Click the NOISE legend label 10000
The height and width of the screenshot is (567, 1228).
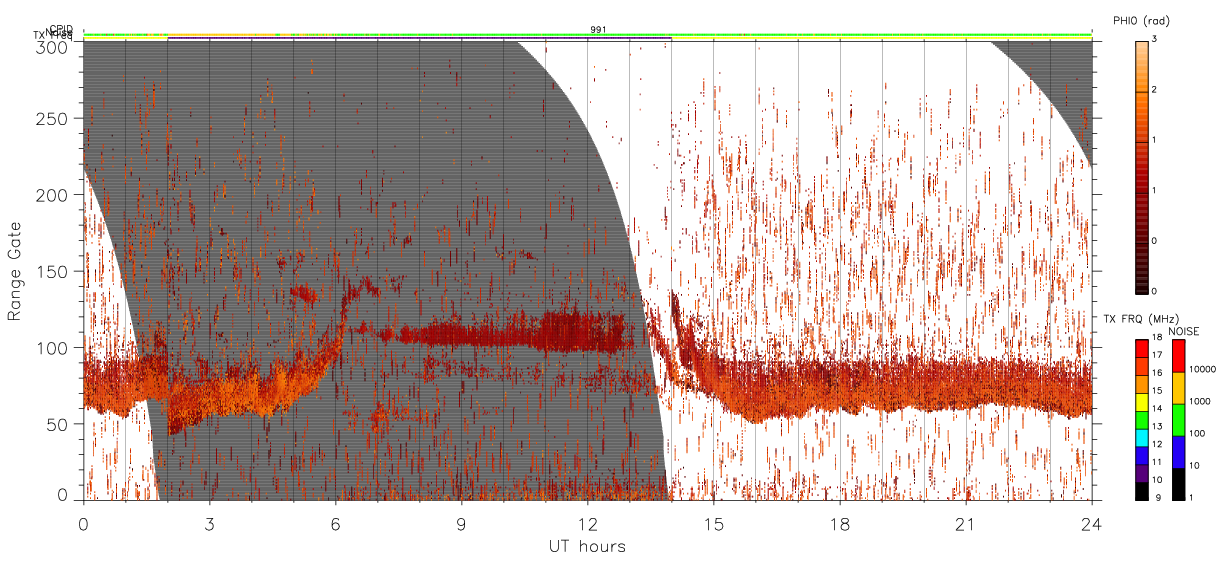click(1202, 370)
